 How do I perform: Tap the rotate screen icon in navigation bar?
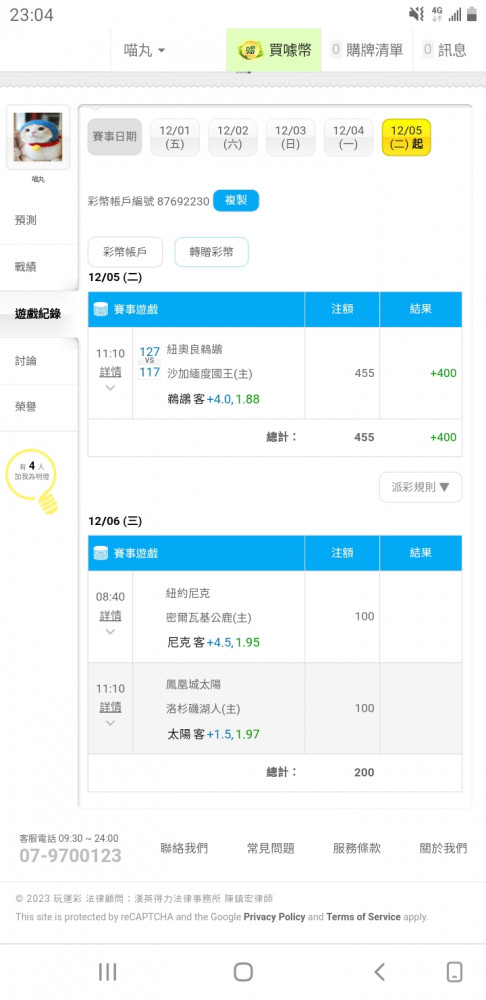coord(454,972)
